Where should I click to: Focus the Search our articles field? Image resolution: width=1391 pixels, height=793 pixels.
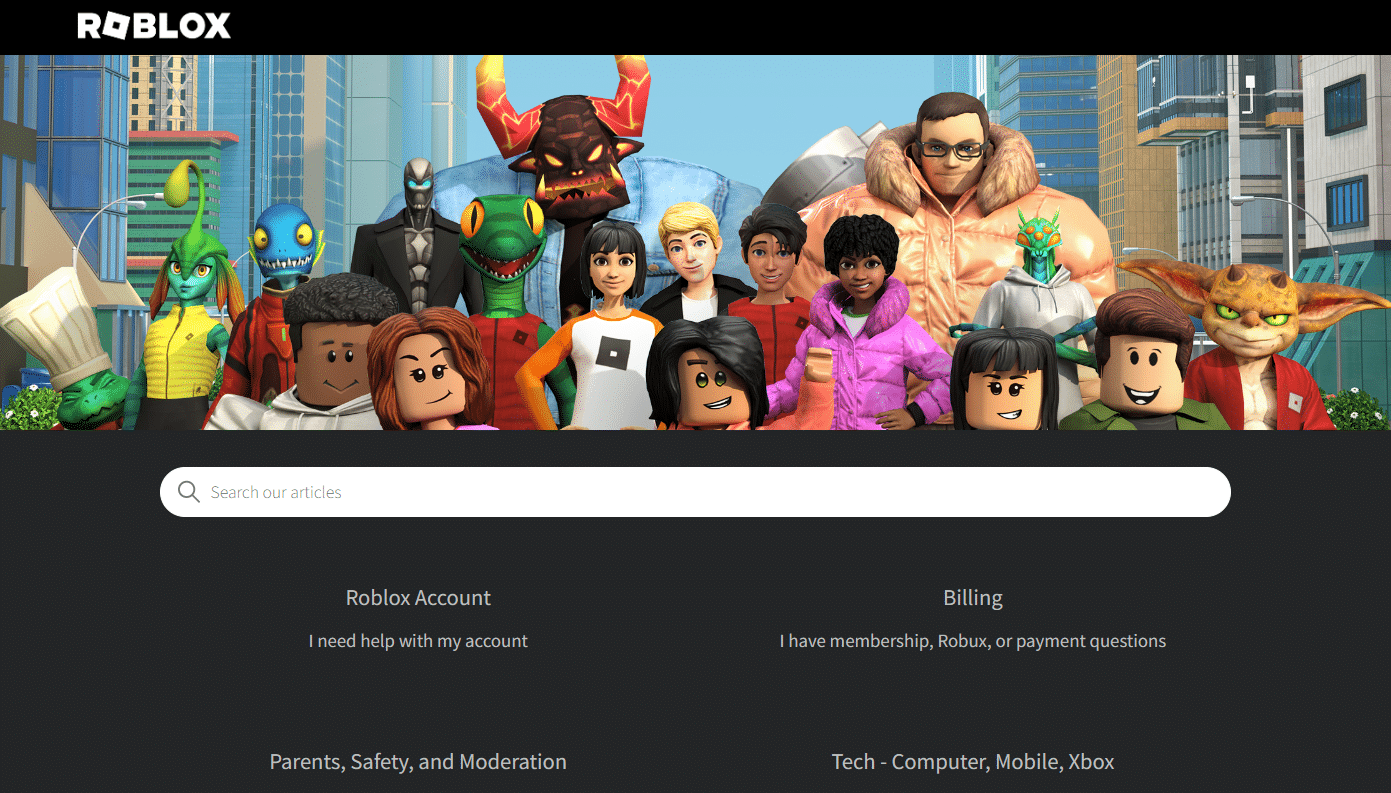click(695, 492)
